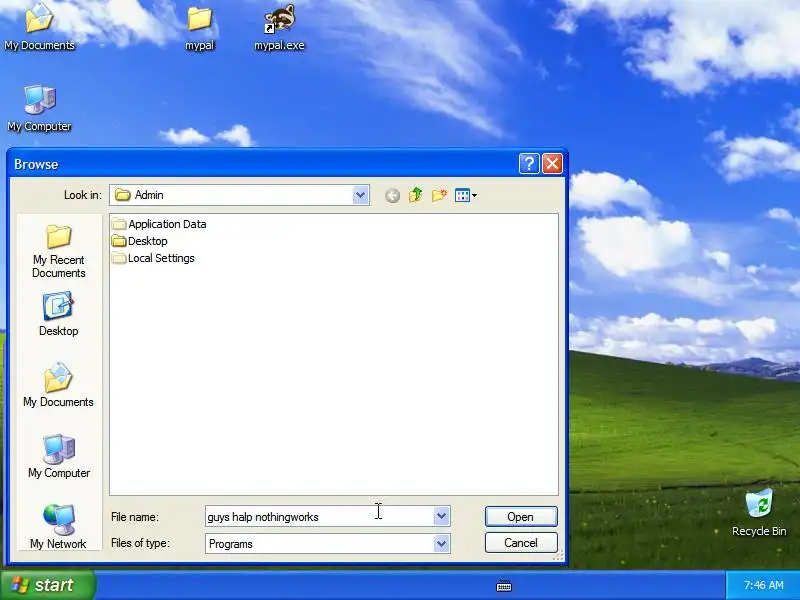Open the View Menu button
The image size is (800, 600).
[x=466, y=195]
